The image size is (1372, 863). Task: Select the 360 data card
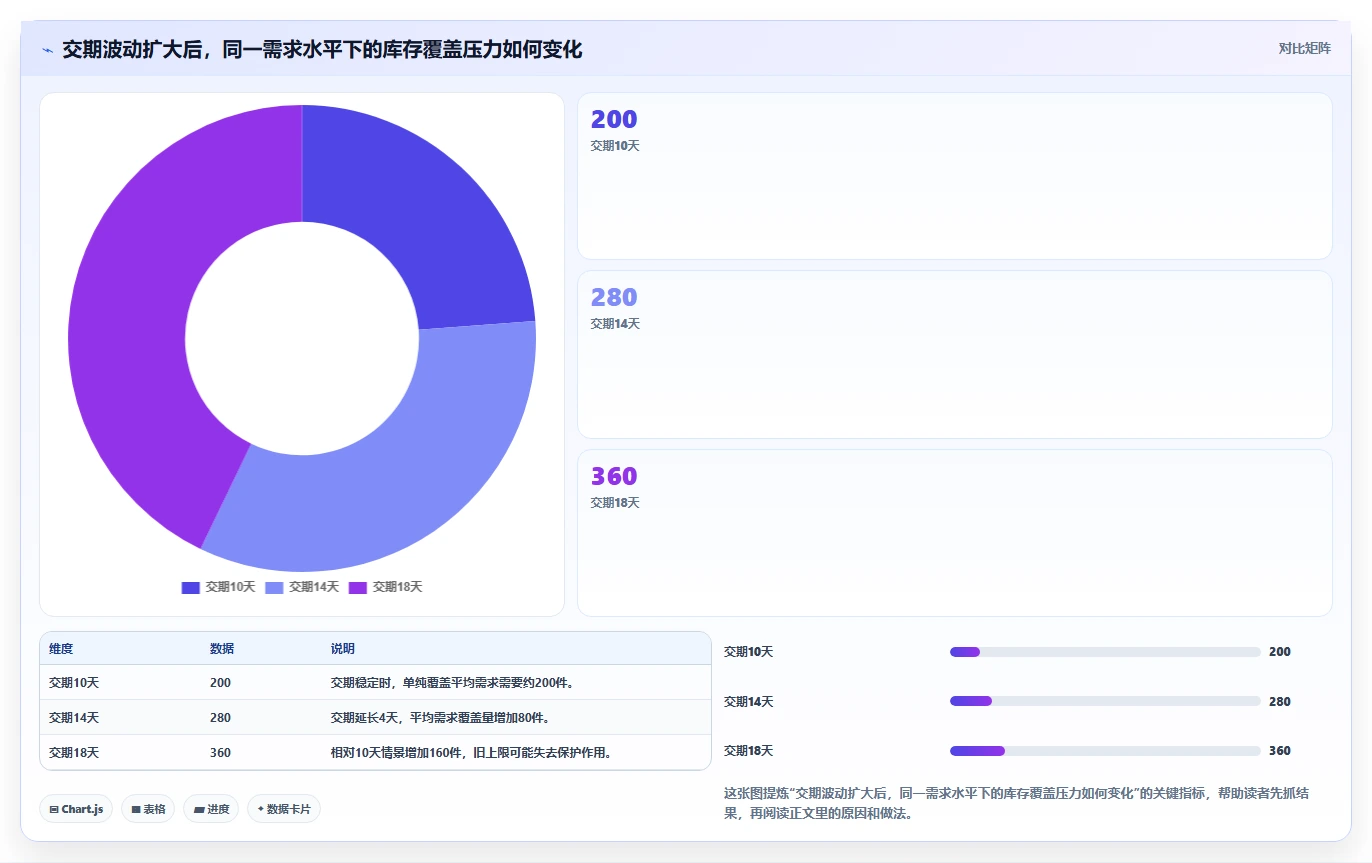(x=955, y=533)
